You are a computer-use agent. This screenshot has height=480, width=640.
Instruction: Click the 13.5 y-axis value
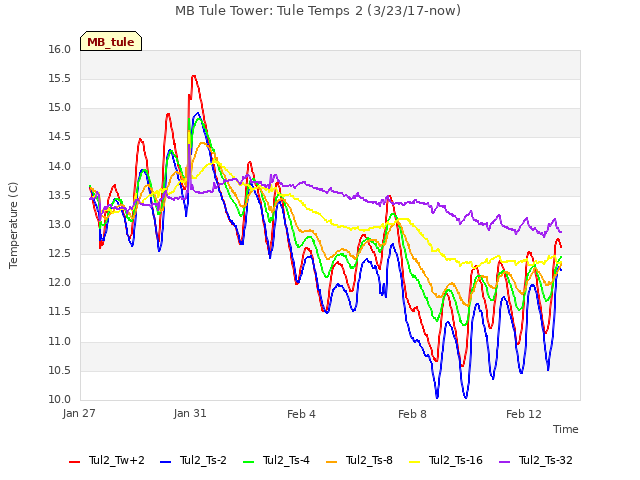(x=60, y=195)
